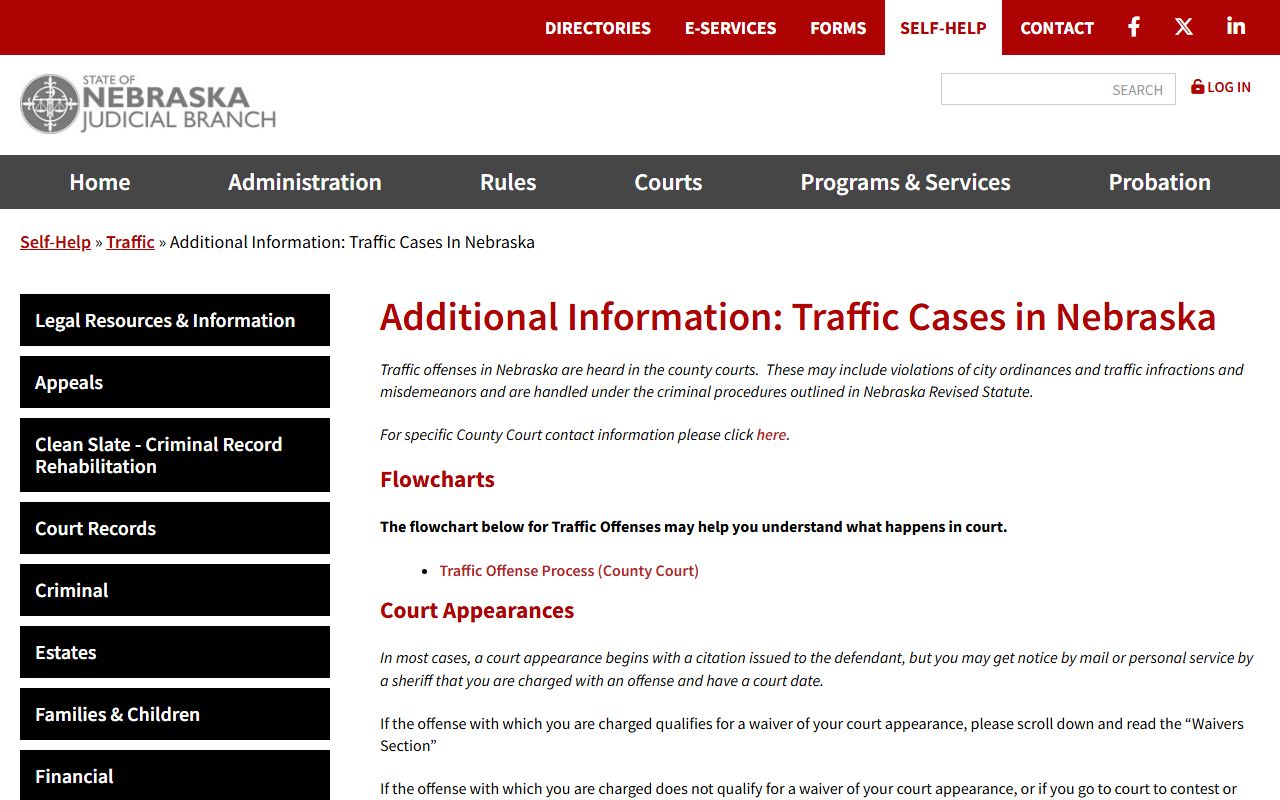Go to Home in main navigation
Viewport: 1280px width, 800px height.
coord(100,182)
